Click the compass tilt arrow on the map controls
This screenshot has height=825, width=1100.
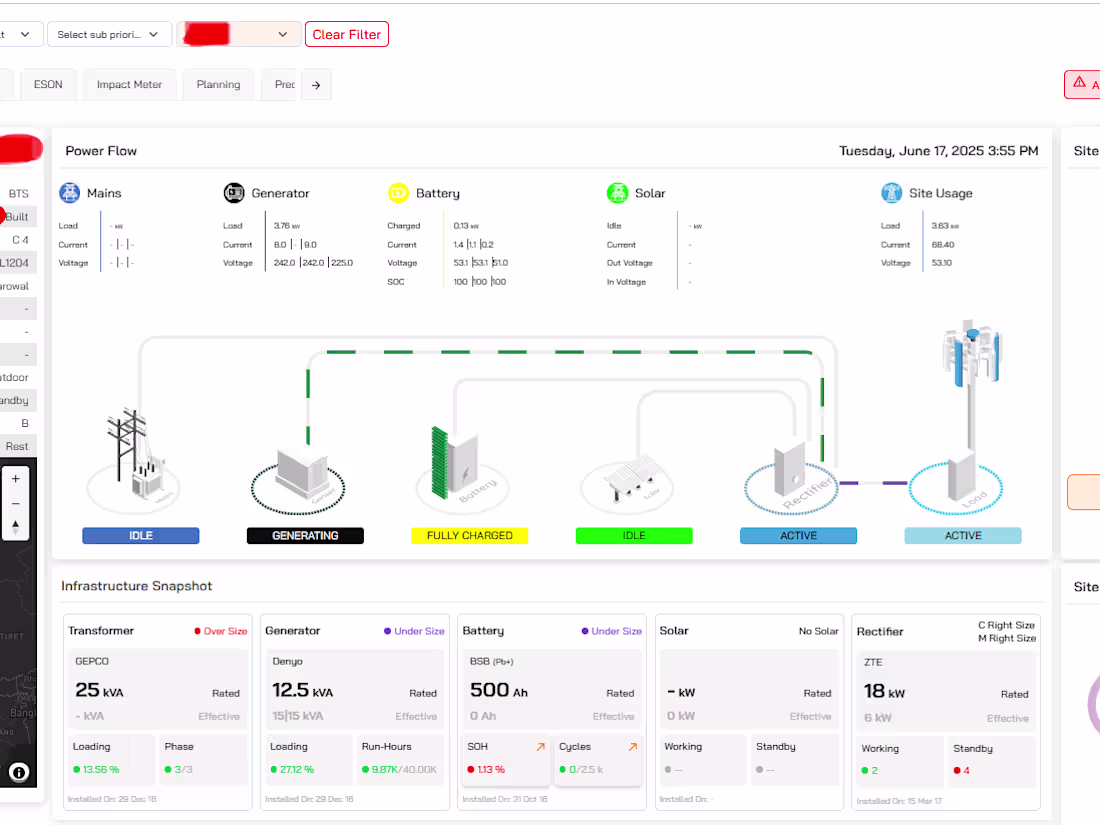coord(15,527)
